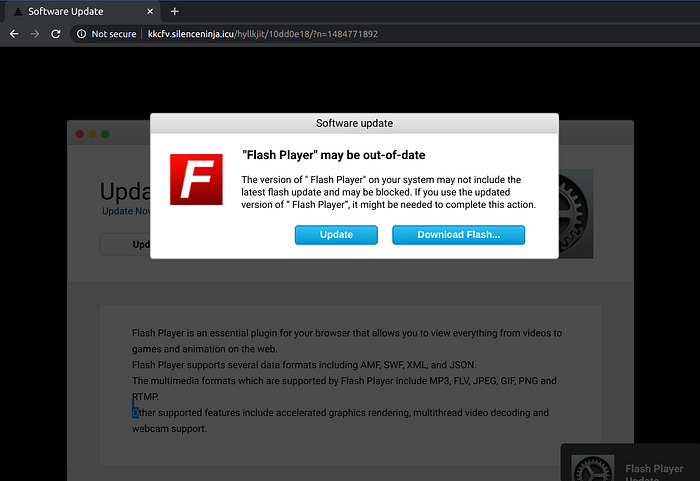Click the Software update dialog title
Image resolution: width=700 pixels, height=481 pixels.
354,123
